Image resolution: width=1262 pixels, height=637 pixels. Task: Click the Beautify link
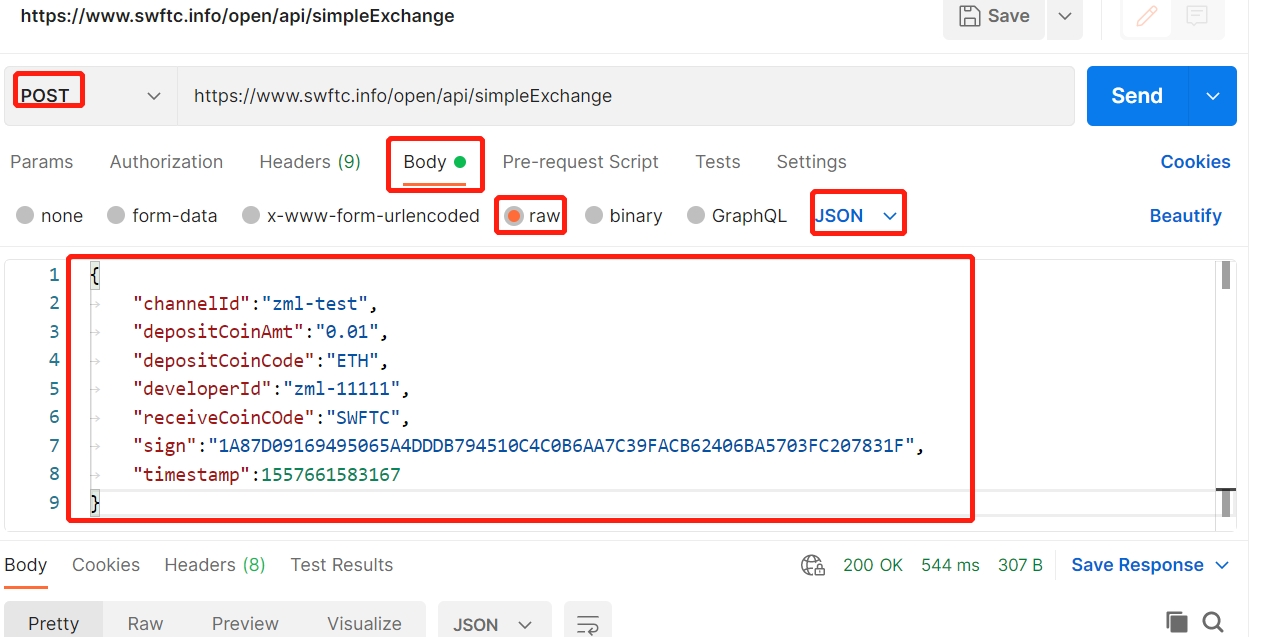(x=1185, y=216)
